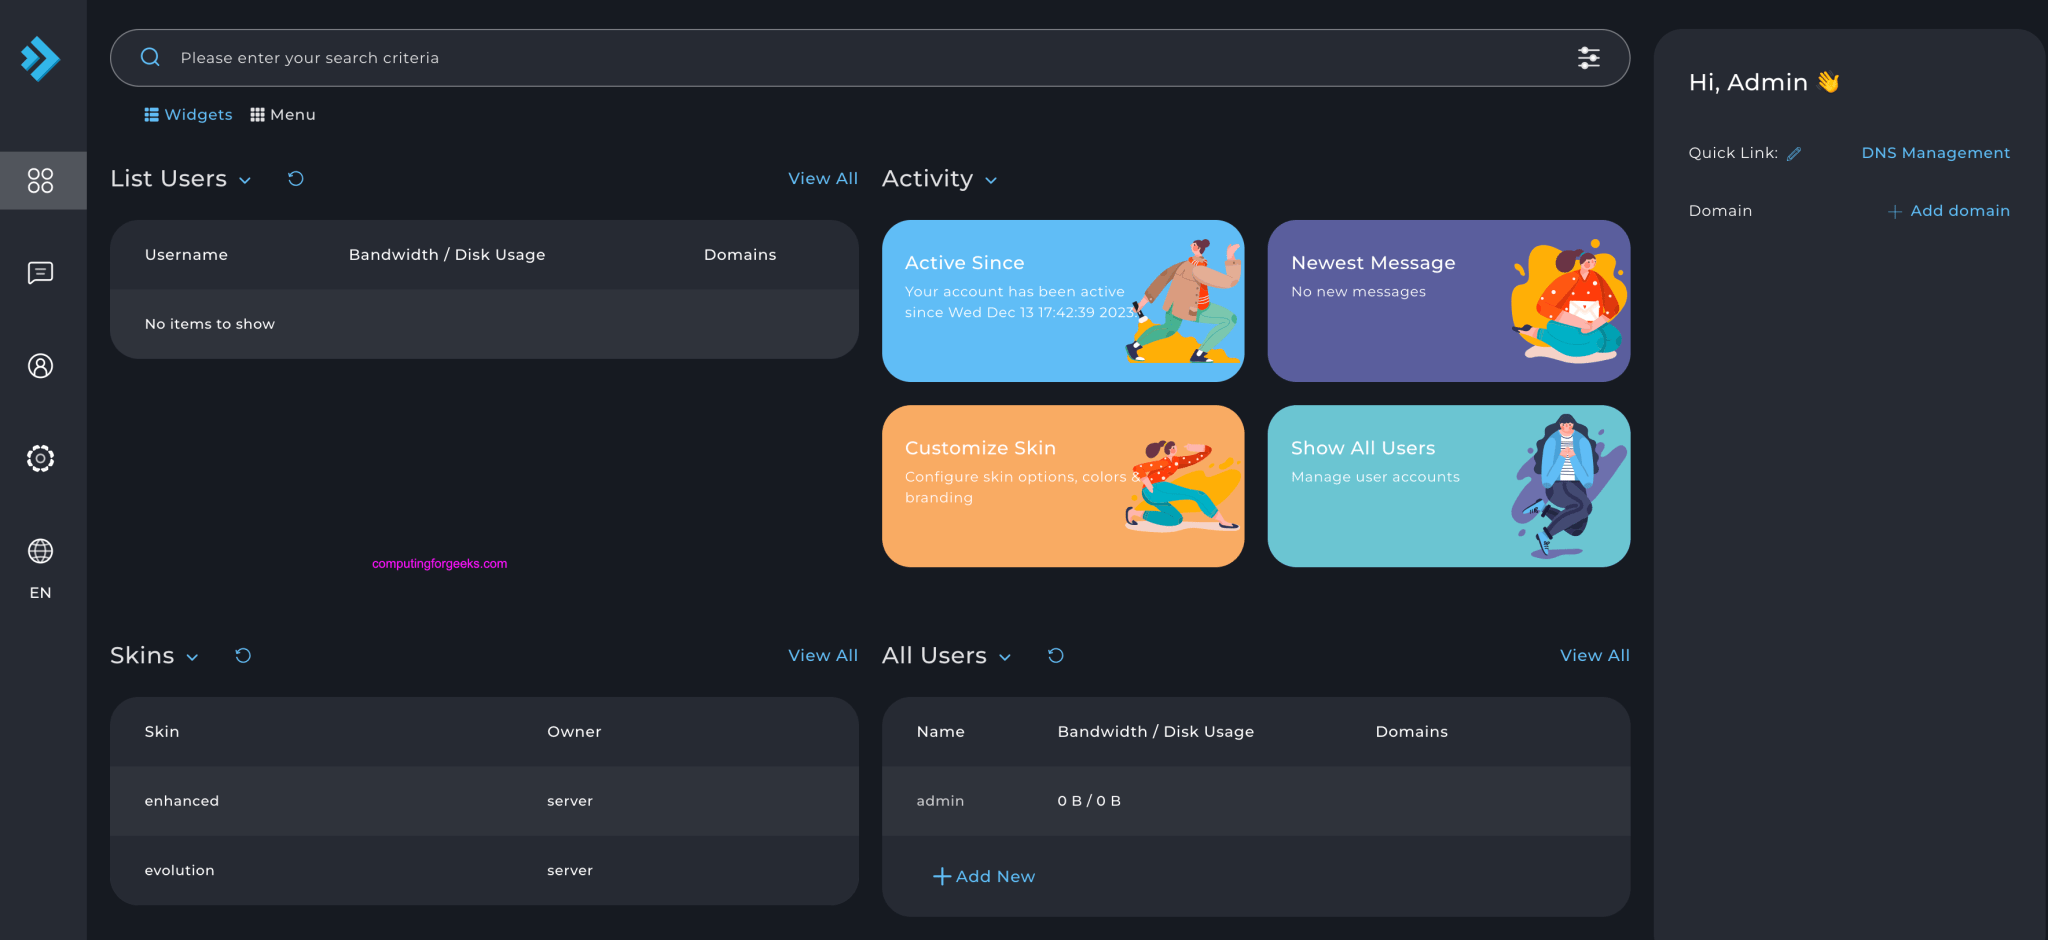Edit Quick Link with the pencil icon

tap(1794, 152)
